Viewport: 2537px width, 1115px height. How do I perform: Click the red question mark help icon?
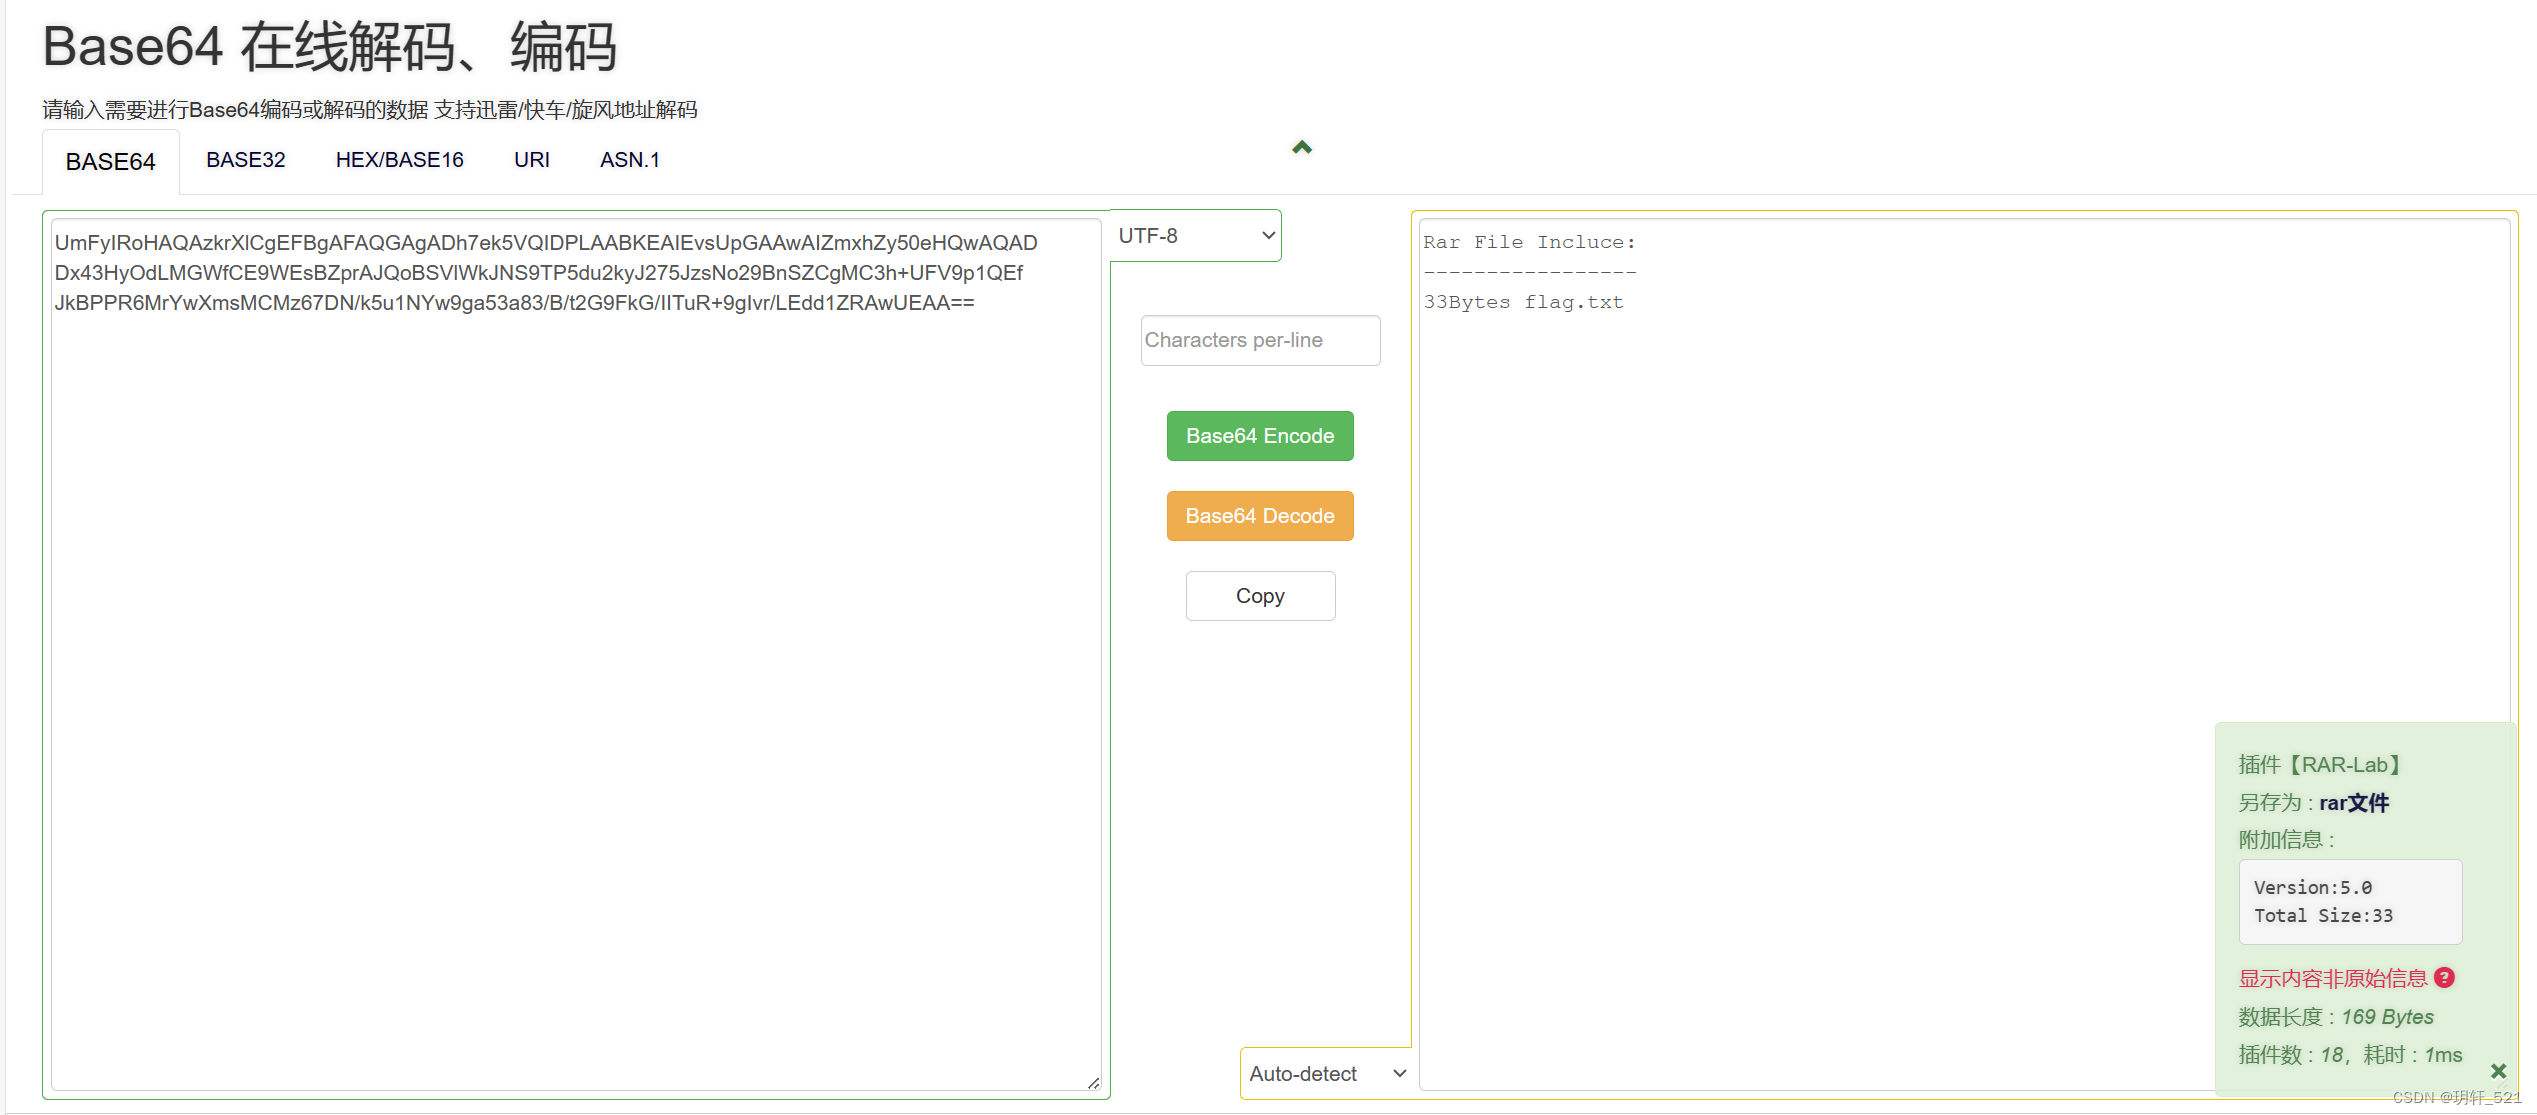point(2444,978)
